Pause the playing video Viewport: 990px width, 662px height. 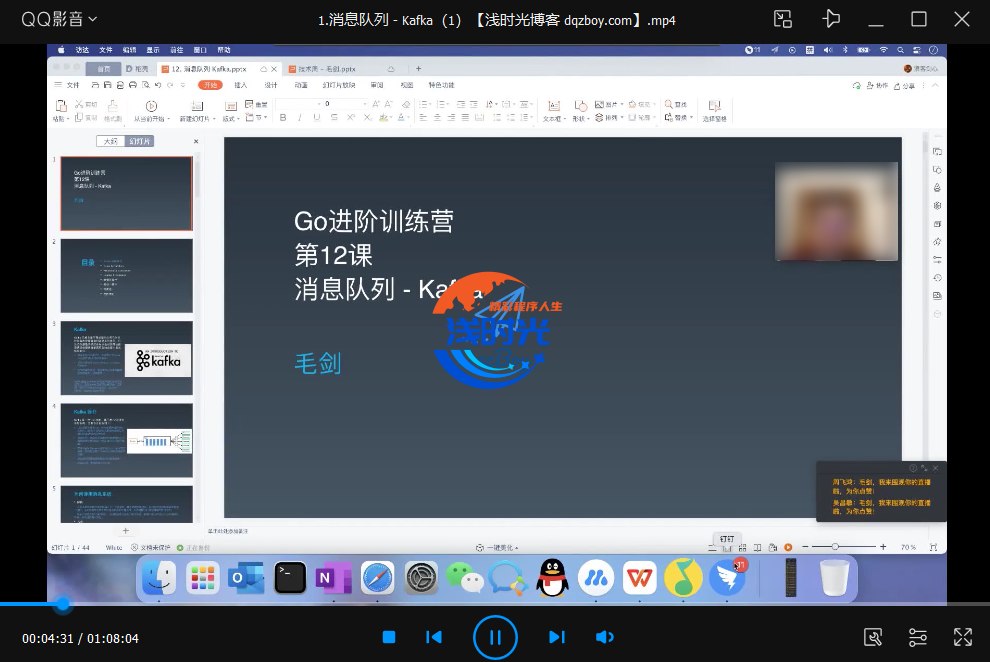click(495, 637)
